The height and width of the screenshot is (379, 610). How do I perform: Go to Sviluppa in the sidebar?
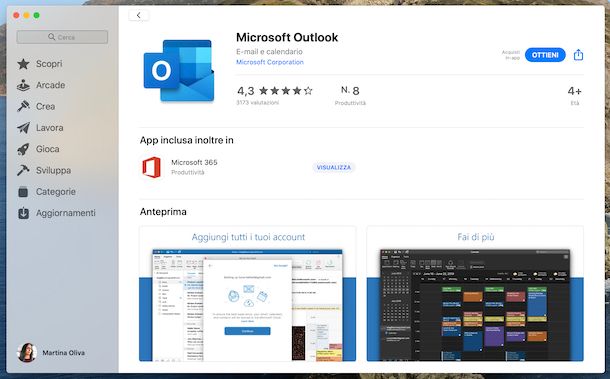coord(53,170)
